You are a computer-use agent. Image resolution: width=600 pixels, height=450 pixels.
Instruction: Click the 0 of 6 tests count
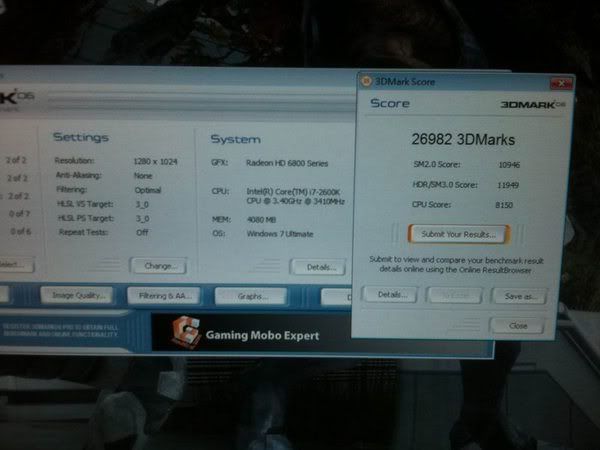pyautogui.click(x=21, y=232)
